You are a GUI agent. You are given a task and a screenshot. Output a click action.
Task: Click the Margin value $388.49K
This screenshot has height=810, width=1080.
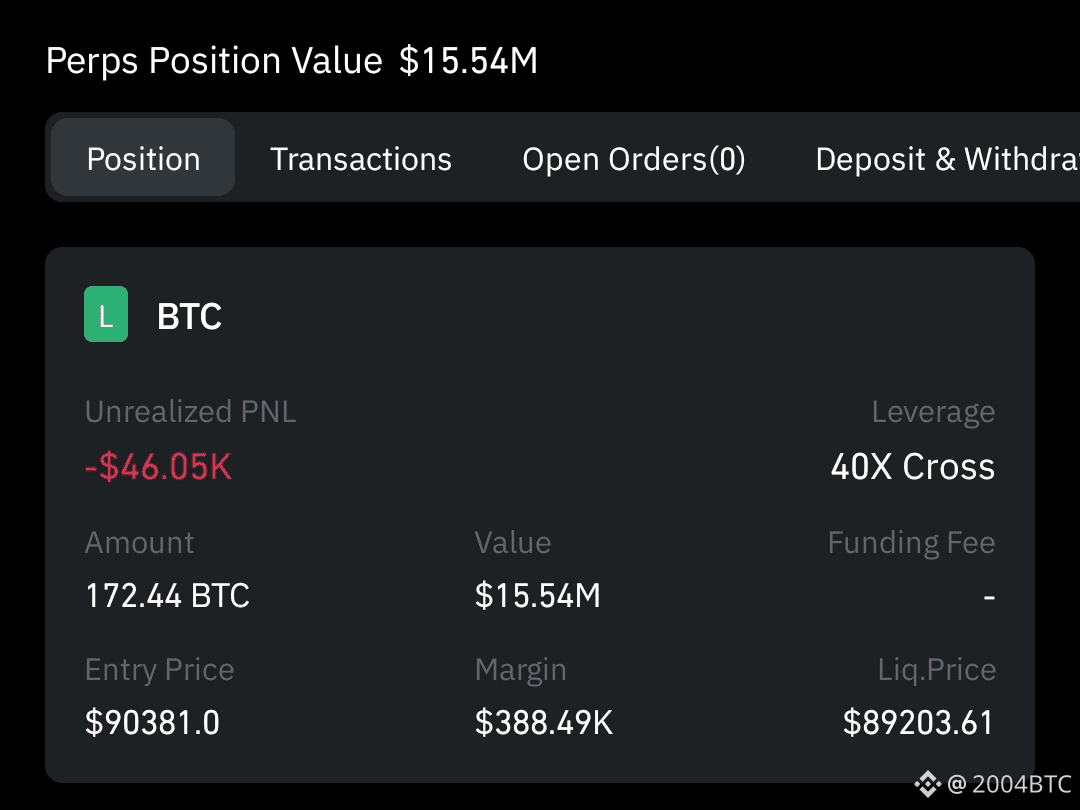tap(544, 722)
